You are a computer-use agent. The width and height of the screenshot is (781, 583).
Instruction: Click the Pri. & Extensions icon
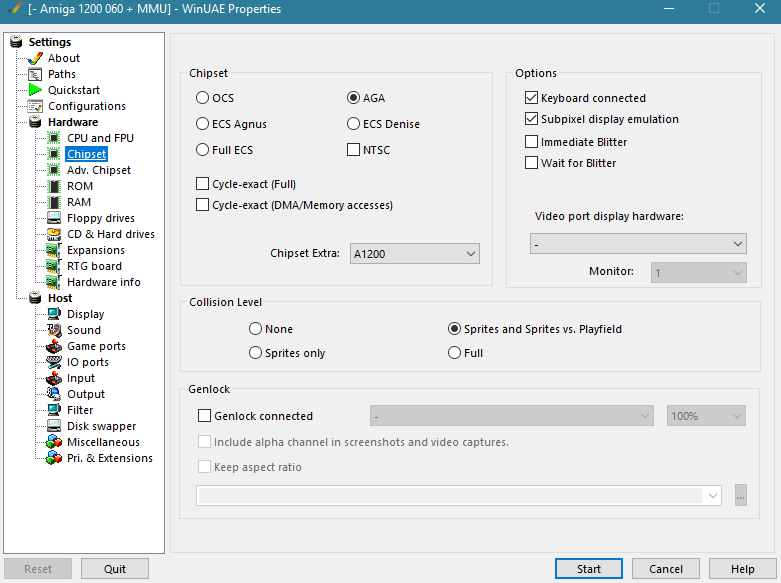[x=54, y=458]
